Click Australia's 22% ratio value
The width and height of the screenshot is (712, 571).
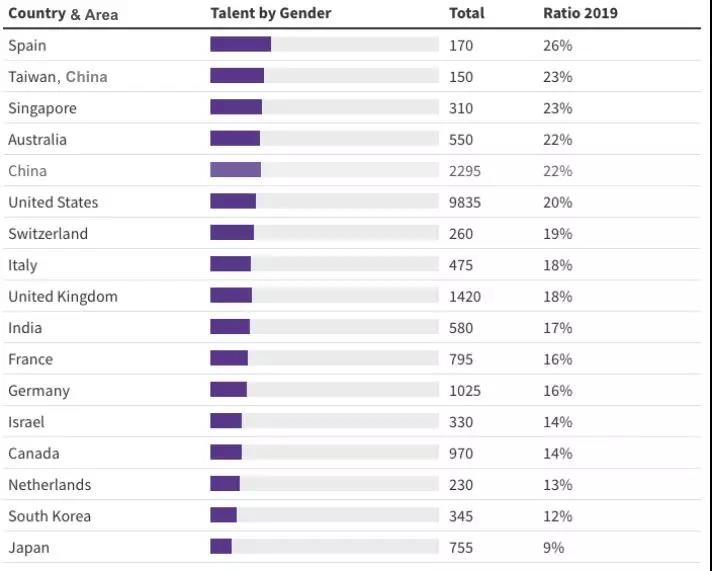[x=558, y=139]
